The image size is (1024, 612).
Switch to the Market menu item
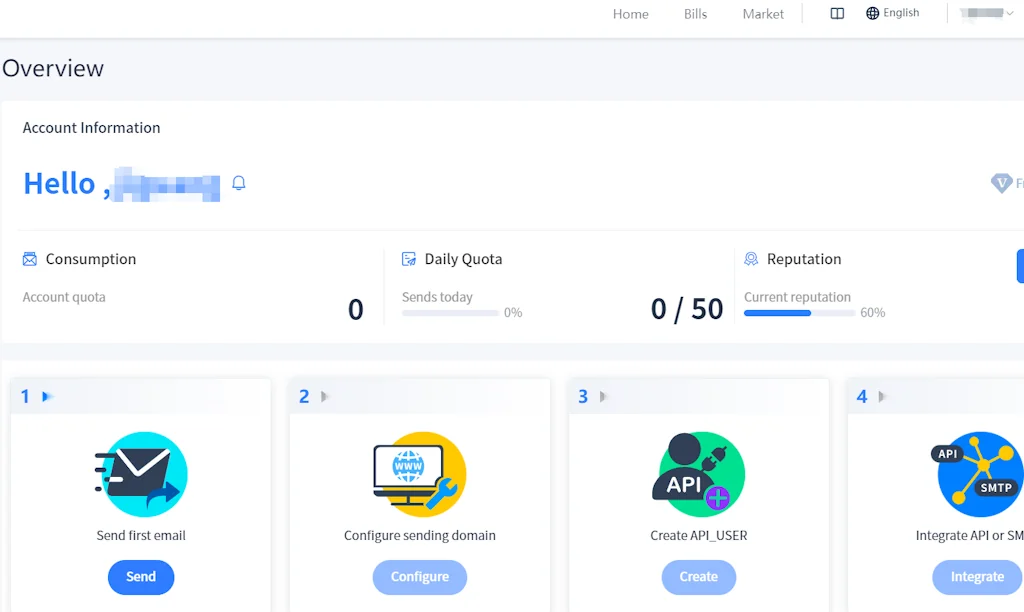pos(763,14)
